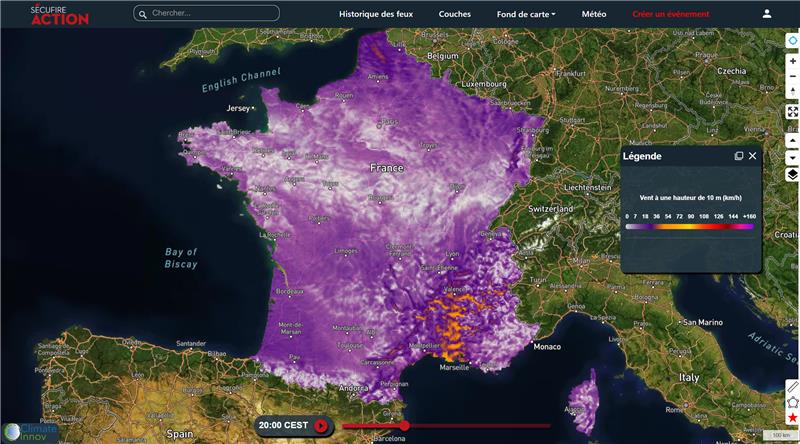Open the user account profile icon

point(767,14)
